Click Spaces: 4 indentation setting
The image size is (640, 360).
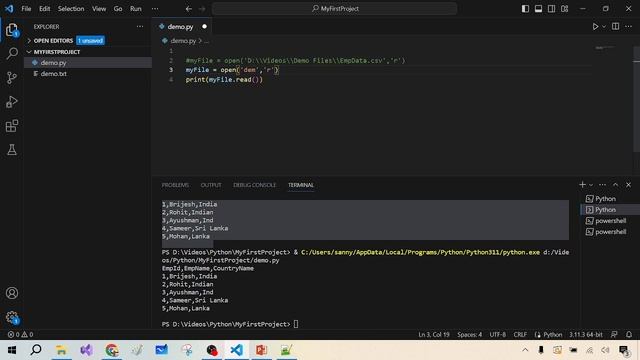[469, 335]
